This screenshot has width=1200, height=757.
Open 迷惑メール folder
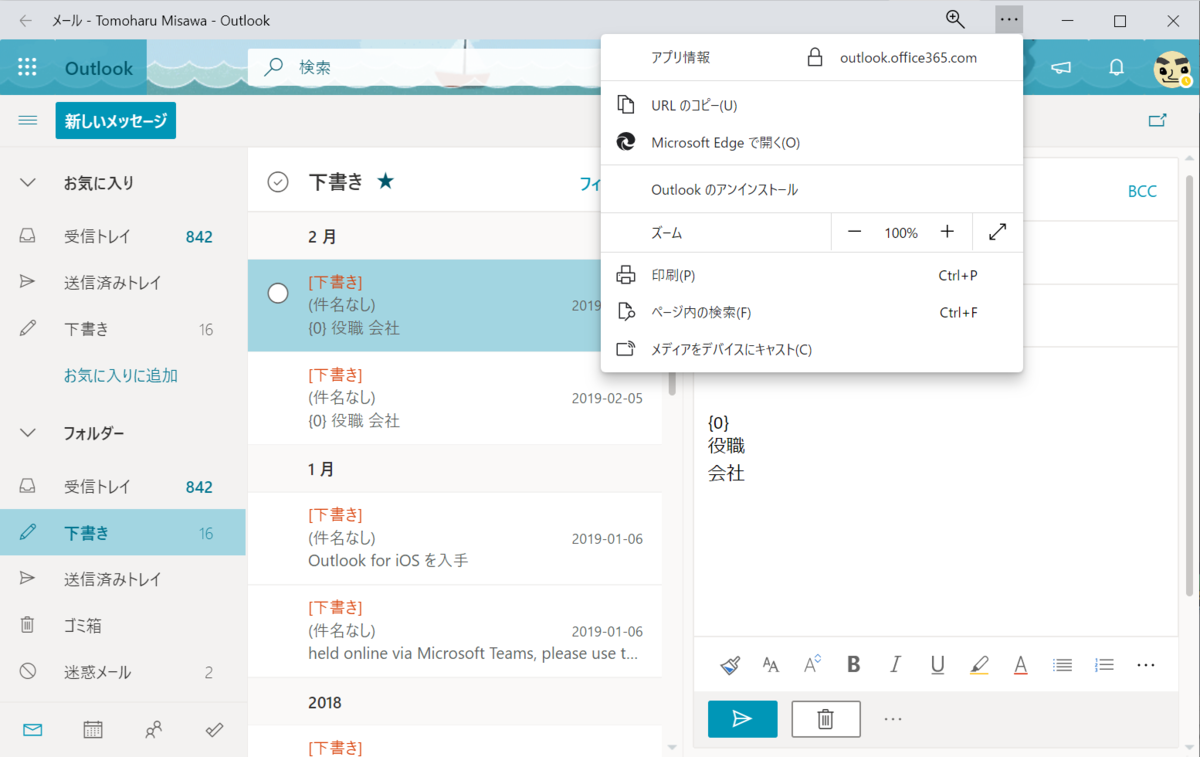[123, 672]
